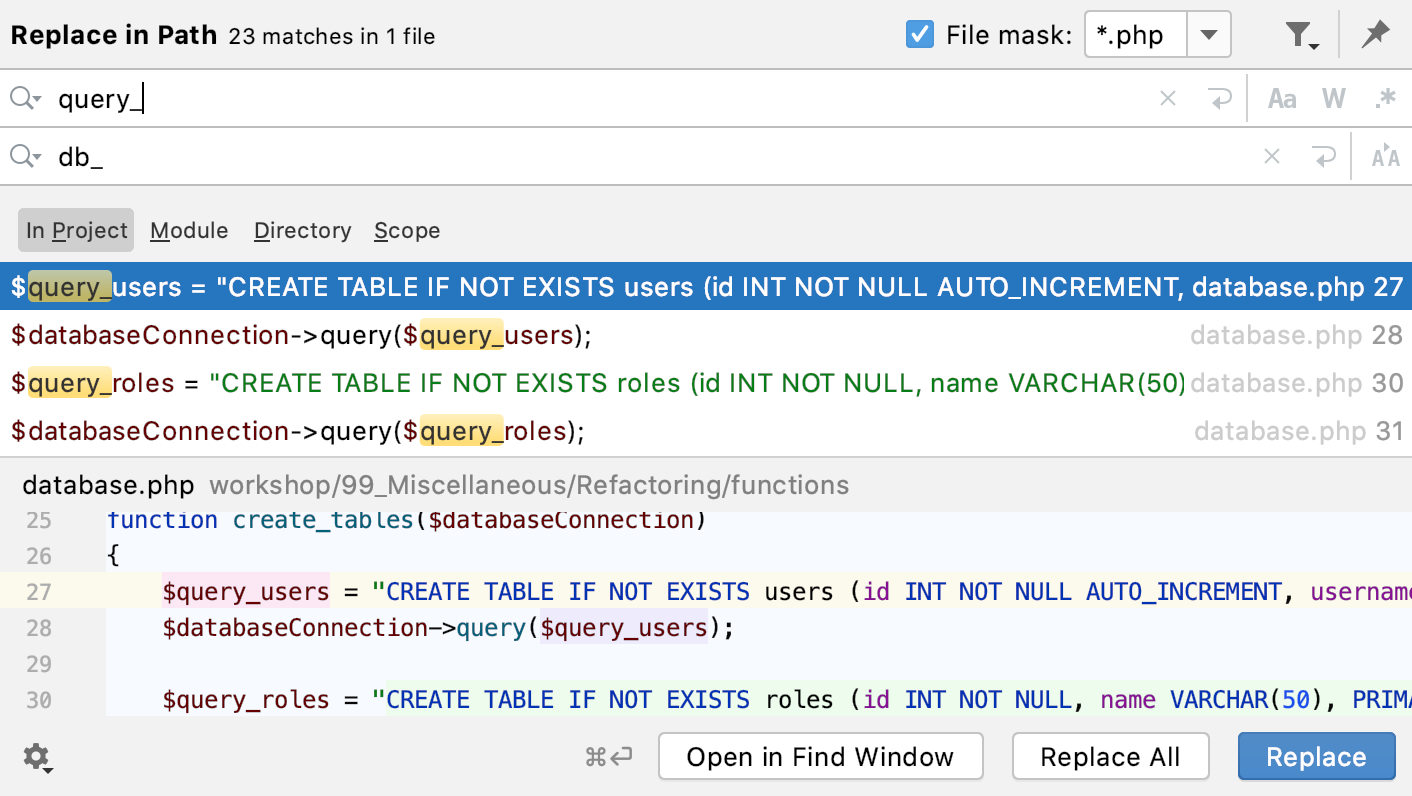The image size is (1412, 796).
Task: Select result $query_roles on line 30
Action: coord(706,383)
